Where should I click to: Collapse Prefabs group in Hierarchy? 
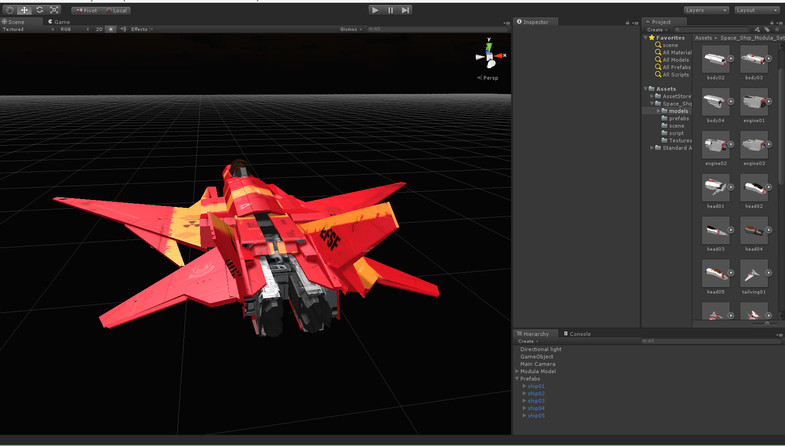pyautogui.click(x=517, y=379)
